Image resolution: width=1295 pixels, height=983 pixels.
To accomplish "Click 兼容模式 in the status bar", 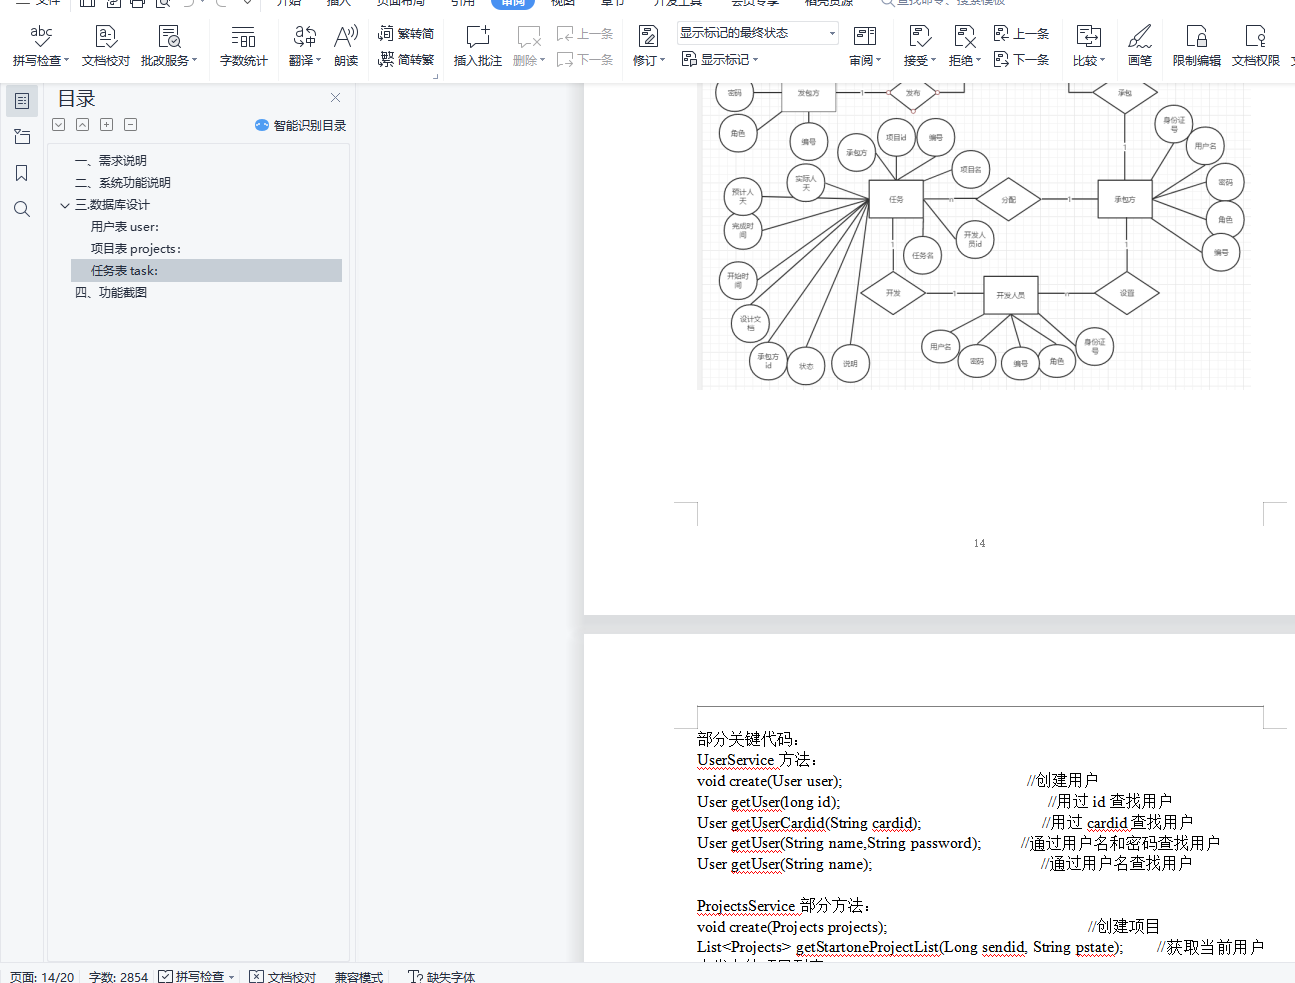I will pos(359,976).
